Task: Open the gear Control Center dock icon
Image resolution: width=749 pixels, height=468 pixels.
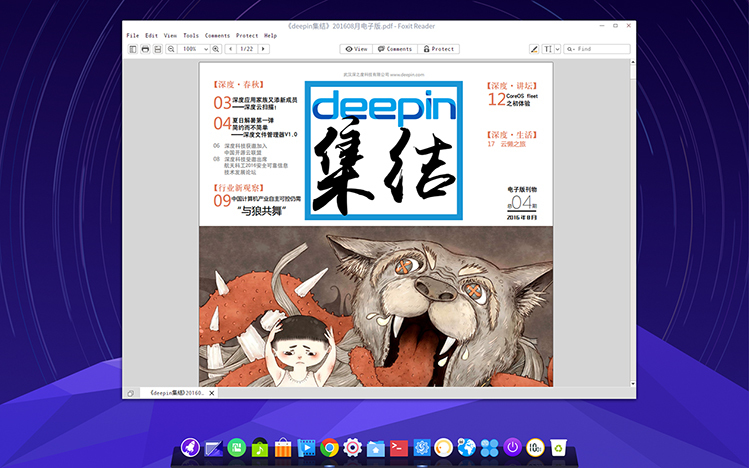Action: 353,447
